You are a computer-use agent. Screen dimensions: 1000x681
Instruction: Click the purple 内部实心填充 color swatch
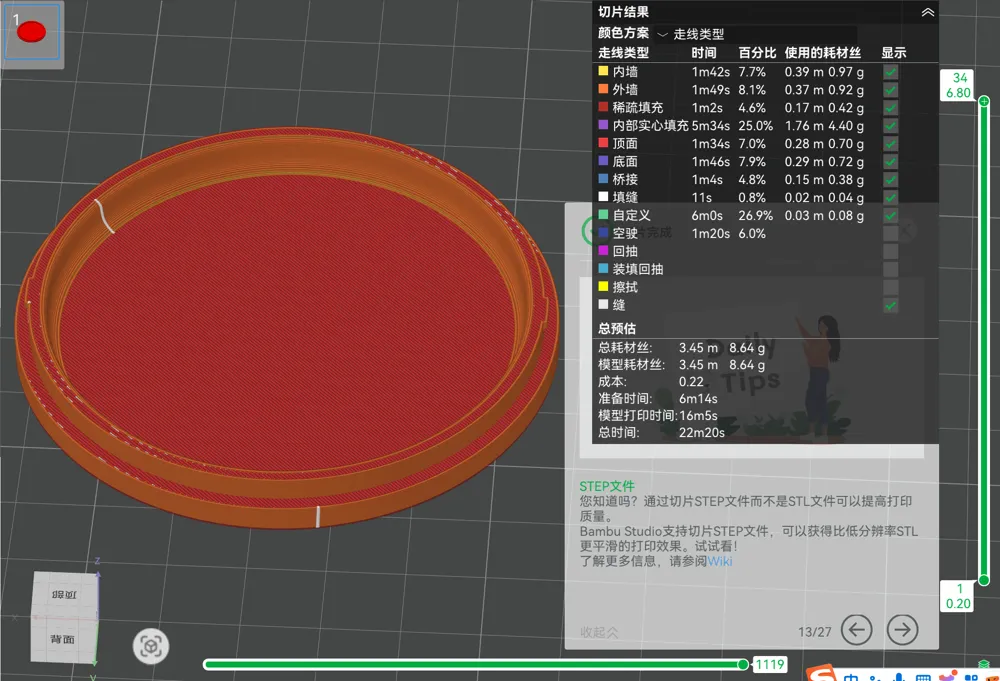603,125
